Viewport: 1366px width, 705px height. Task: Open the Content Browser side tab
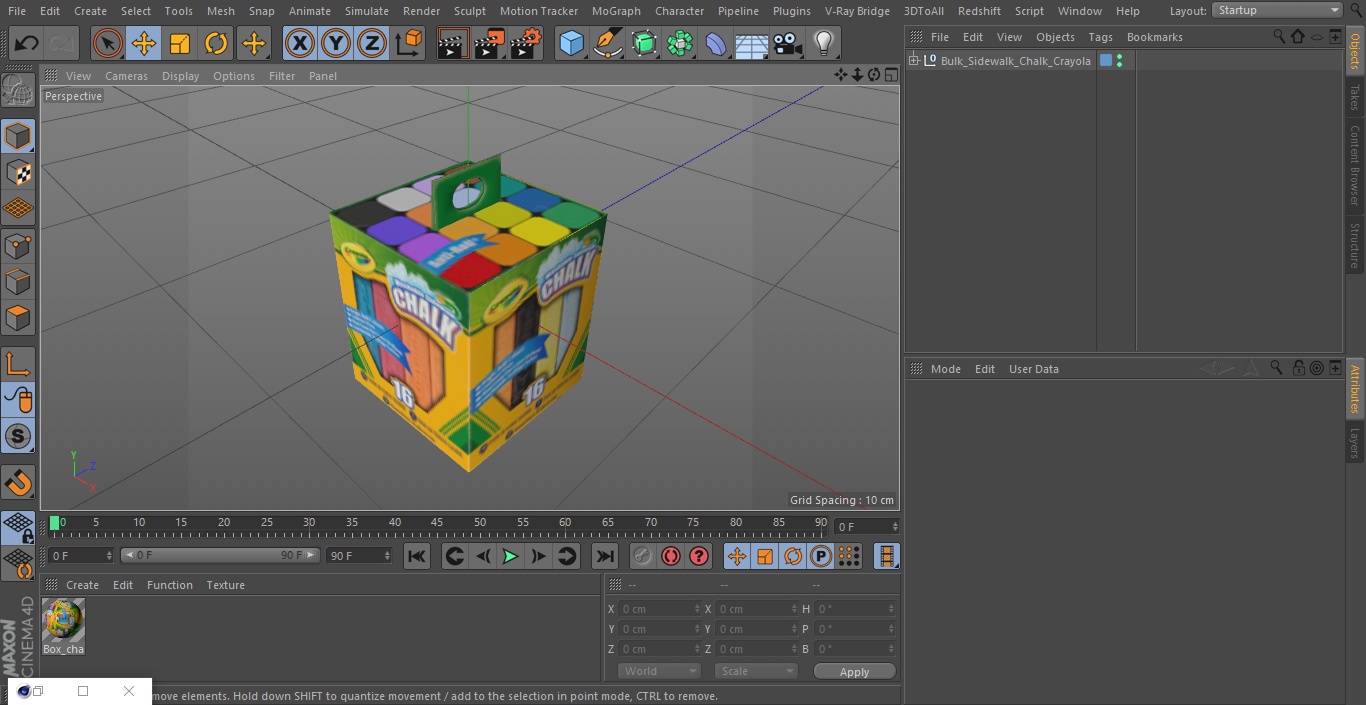tap(1355, 165)
